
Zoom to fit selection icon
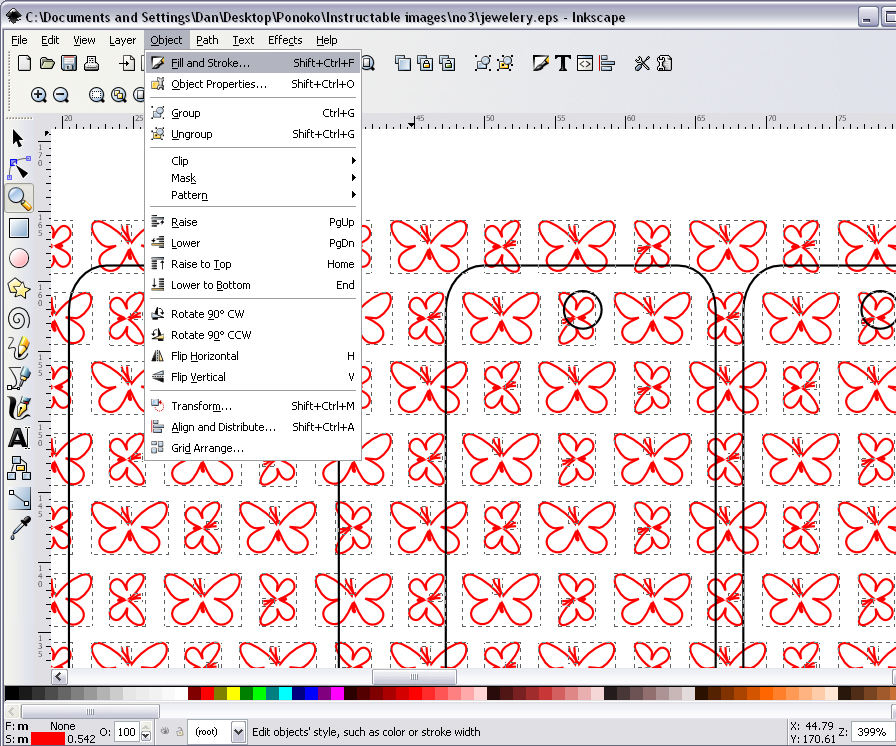point(97,95)
